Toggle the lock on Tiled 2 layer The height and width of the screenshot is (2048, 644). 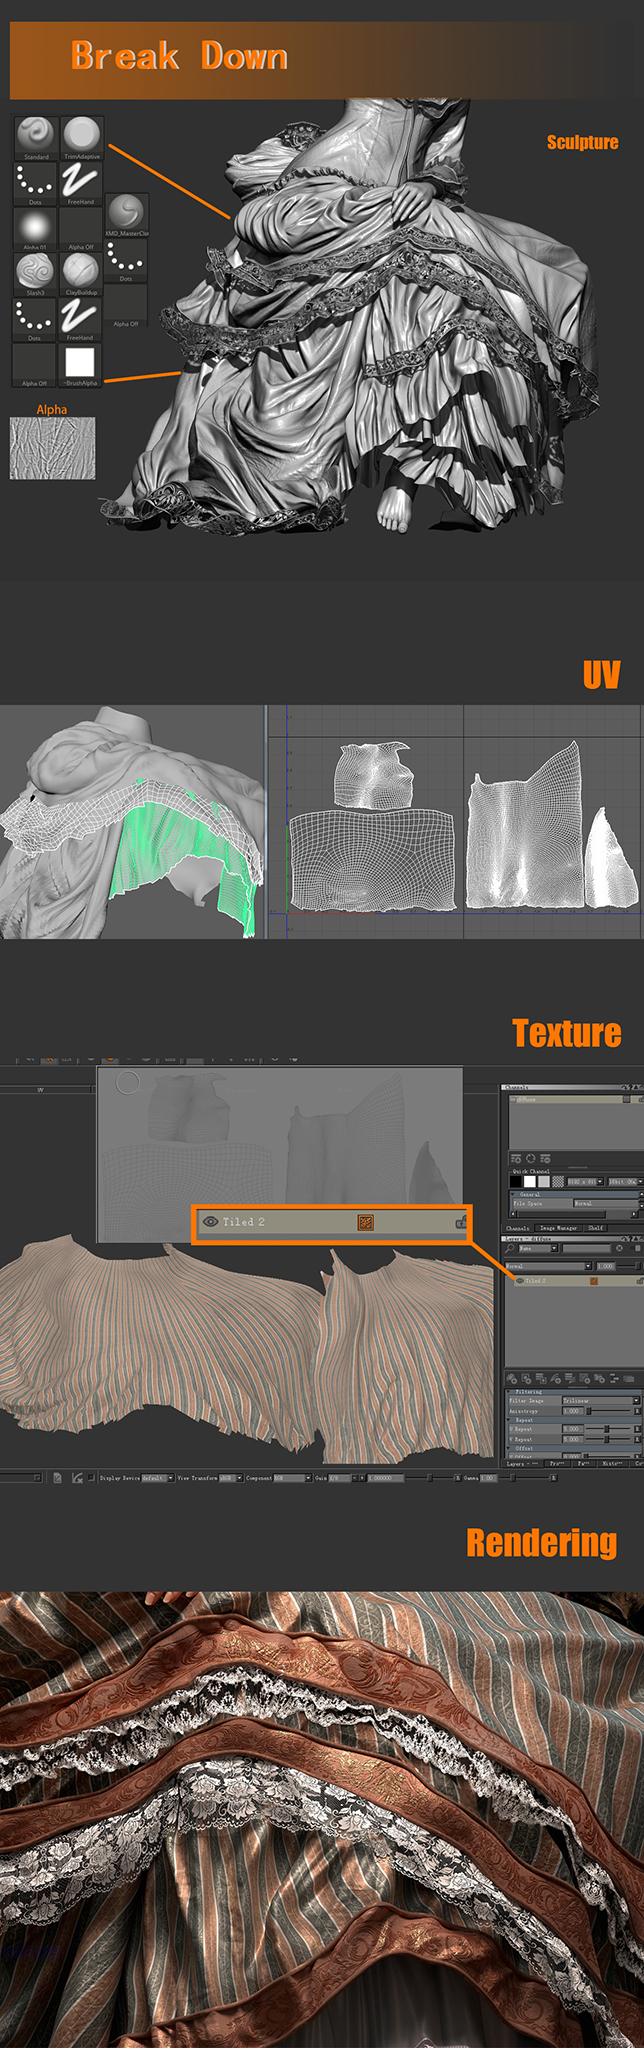pos(640,1281)
